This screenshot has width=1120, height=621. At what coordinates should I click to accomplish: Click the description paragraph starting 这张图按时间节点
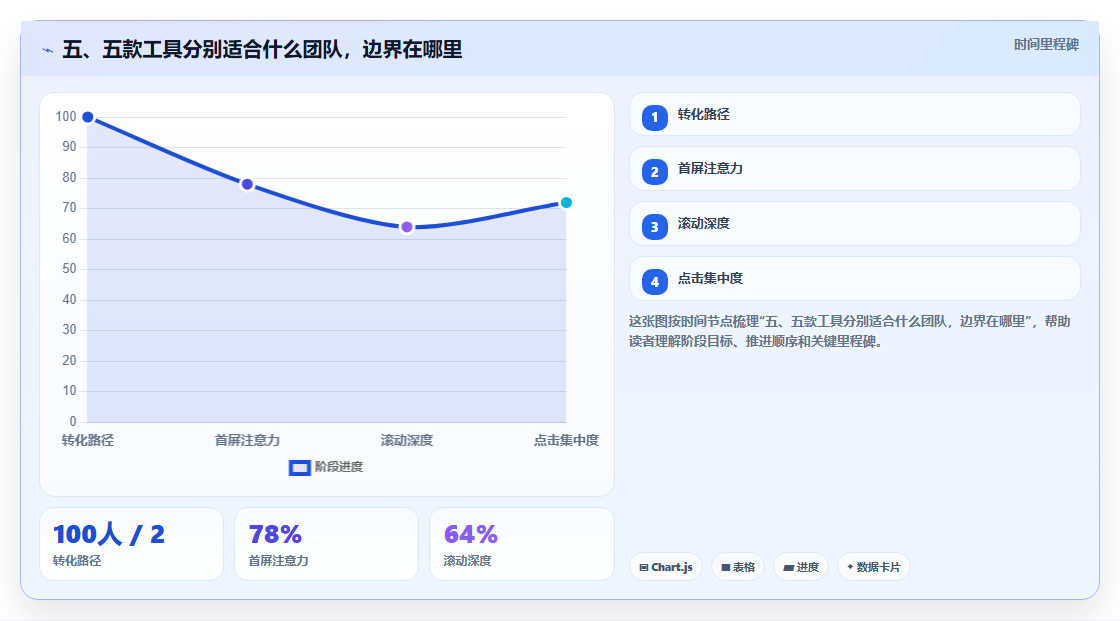(849, 332)
